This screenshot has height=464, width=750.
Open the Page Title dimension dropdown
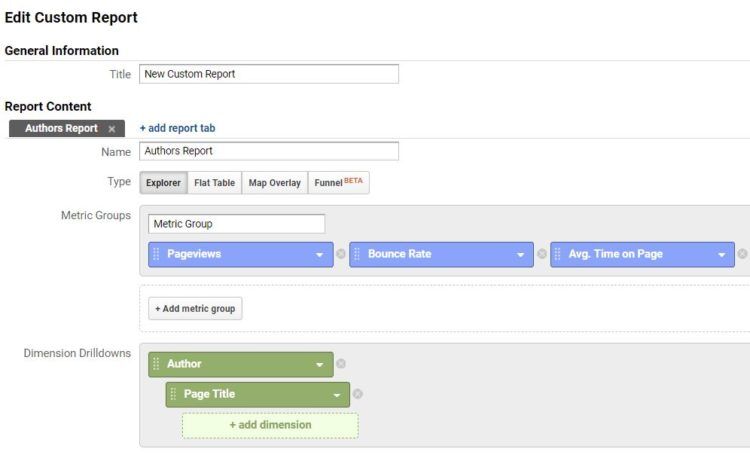337,395
